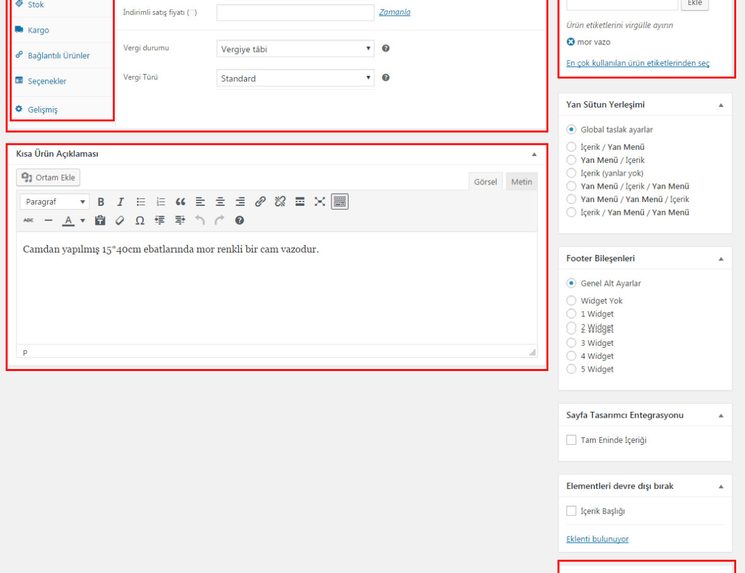
Task: Switch to Görsel editor tab
Action: click(x=485, y=181)
